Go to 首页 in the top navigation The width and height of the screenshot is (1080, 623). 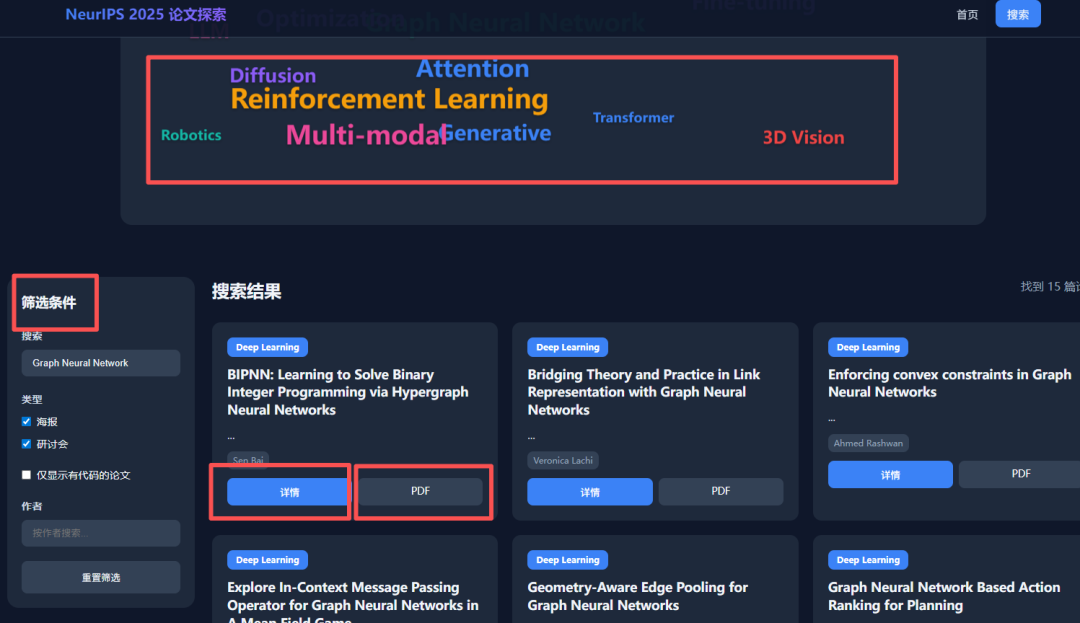[967, 15]
